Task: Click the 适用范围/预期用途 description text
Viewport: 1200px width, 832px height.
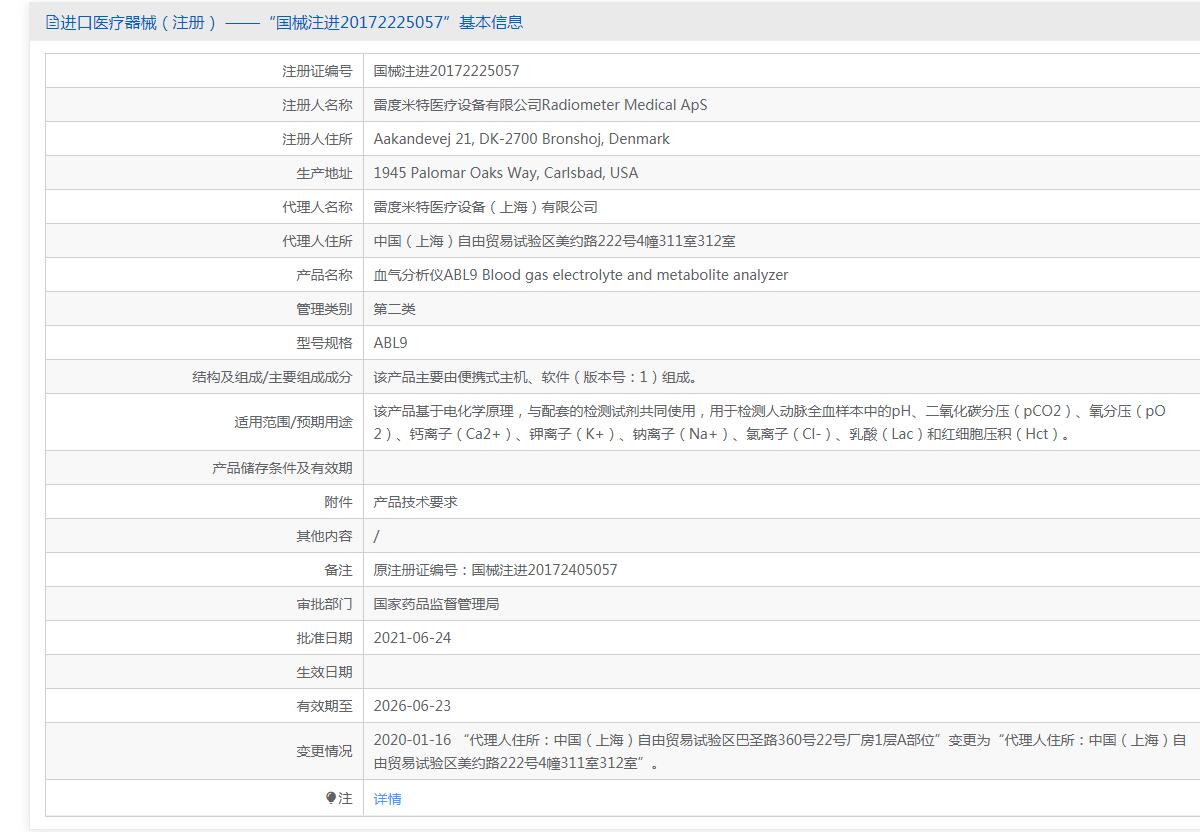Action: pyautogui.click(x=769, y=423)
